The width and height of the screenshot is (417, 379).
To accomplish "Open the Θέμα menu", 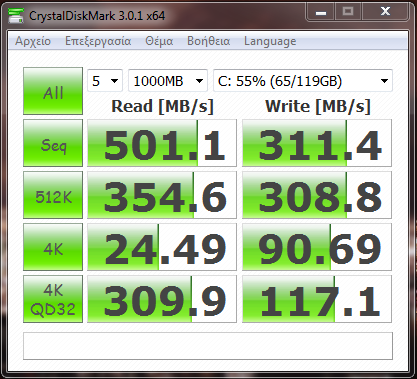I will coord(159,41).
